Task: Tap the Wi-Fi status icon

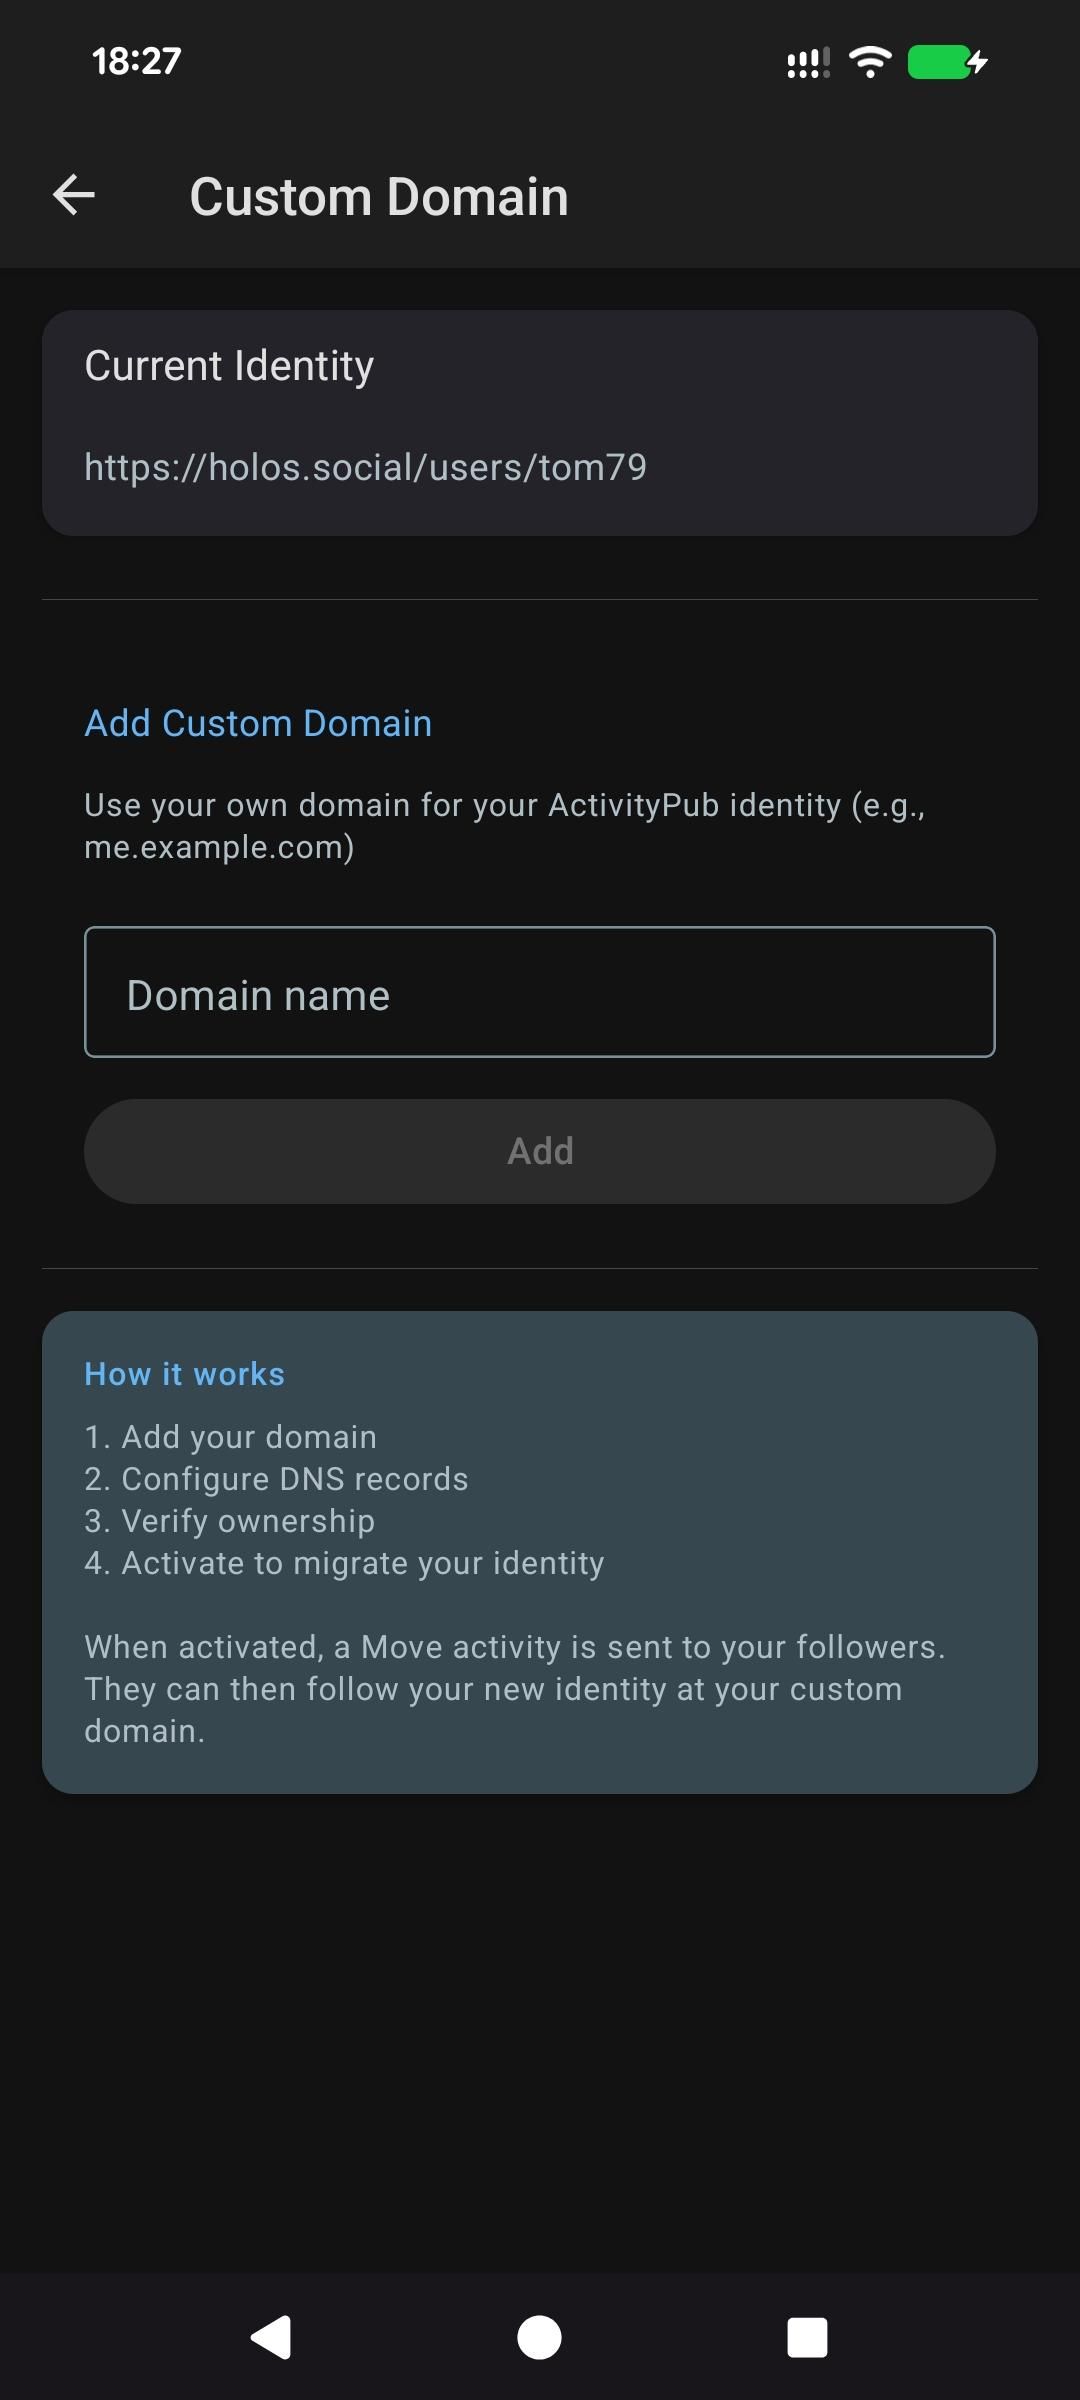Action: (869, 62)
